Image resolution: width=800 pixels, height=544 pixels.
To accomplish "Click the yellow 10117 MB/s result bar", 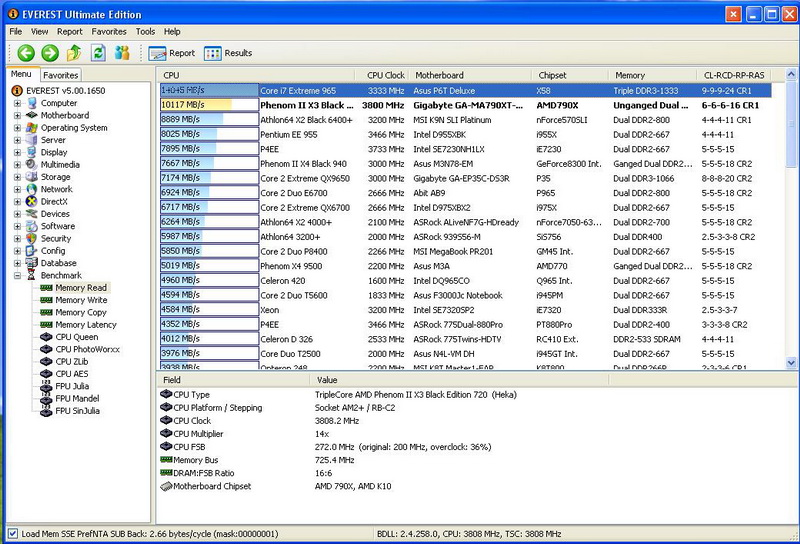I will click(x=196, y=104).
